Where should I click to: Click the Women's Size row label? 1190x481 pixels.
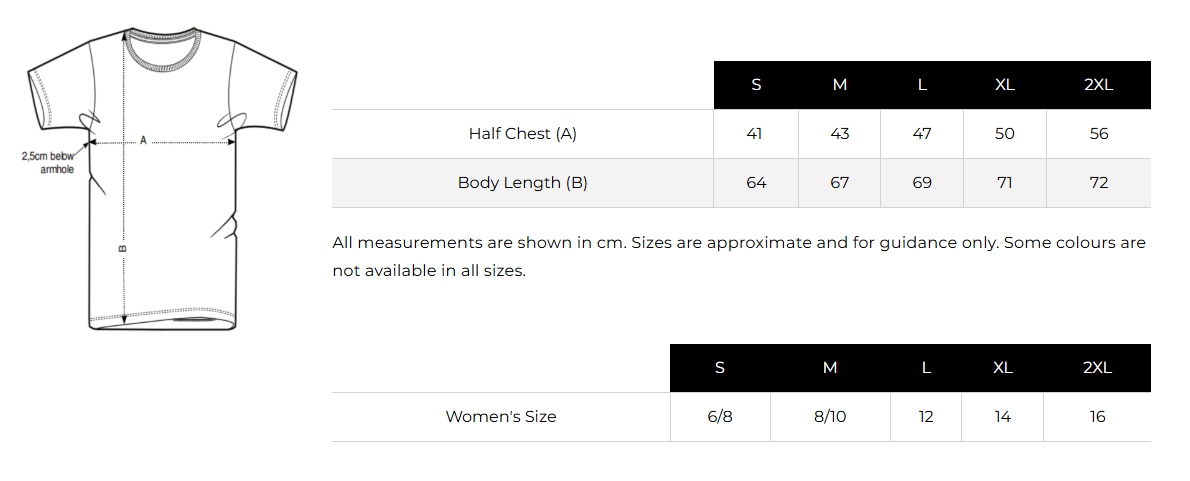tap(501, 417)
